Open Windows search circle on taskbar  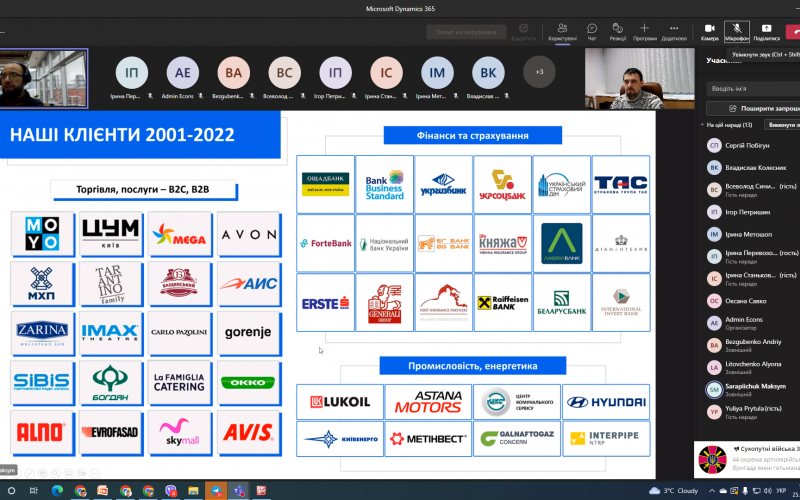tap(11, 491)
